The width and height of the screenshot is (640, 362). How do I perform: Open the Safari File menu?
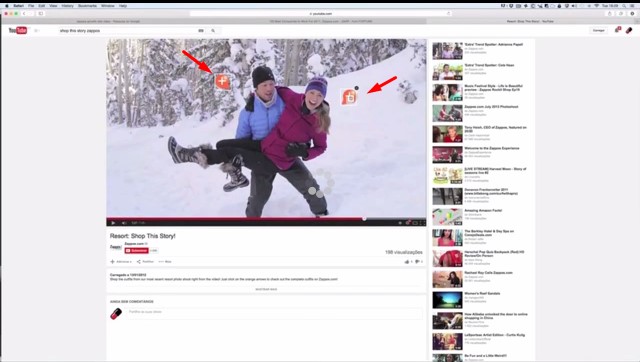pos(31,6)
